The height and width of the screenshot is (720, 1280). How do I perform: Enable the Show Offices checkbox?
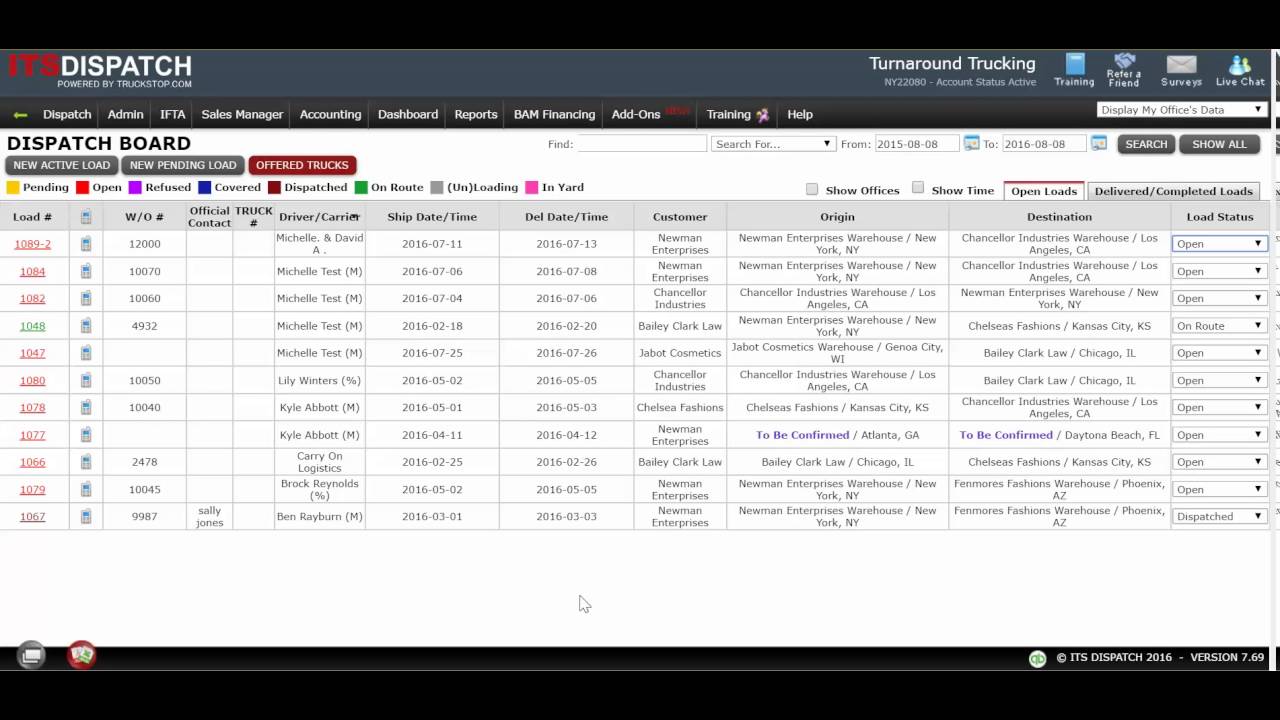(812, 189)
